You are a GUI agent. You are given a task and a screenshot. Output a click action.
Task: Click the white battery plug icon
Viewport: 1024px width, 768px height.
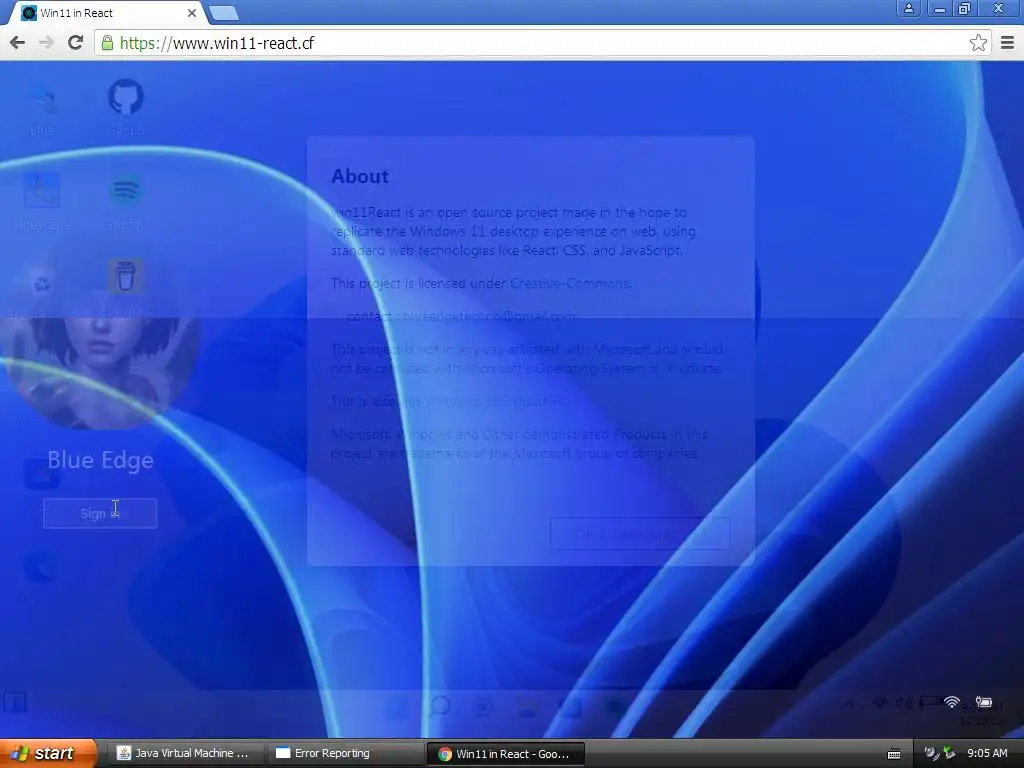(984, 702)
